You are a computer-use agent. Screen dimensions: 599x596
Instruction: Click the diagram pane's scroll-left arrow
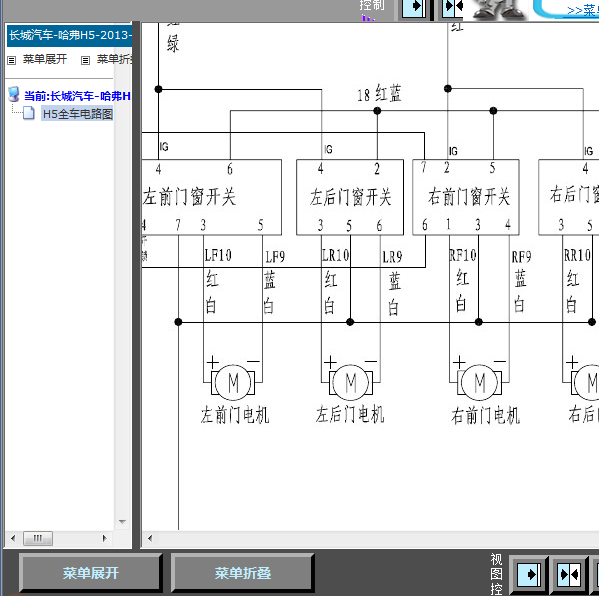pos(150,538)
